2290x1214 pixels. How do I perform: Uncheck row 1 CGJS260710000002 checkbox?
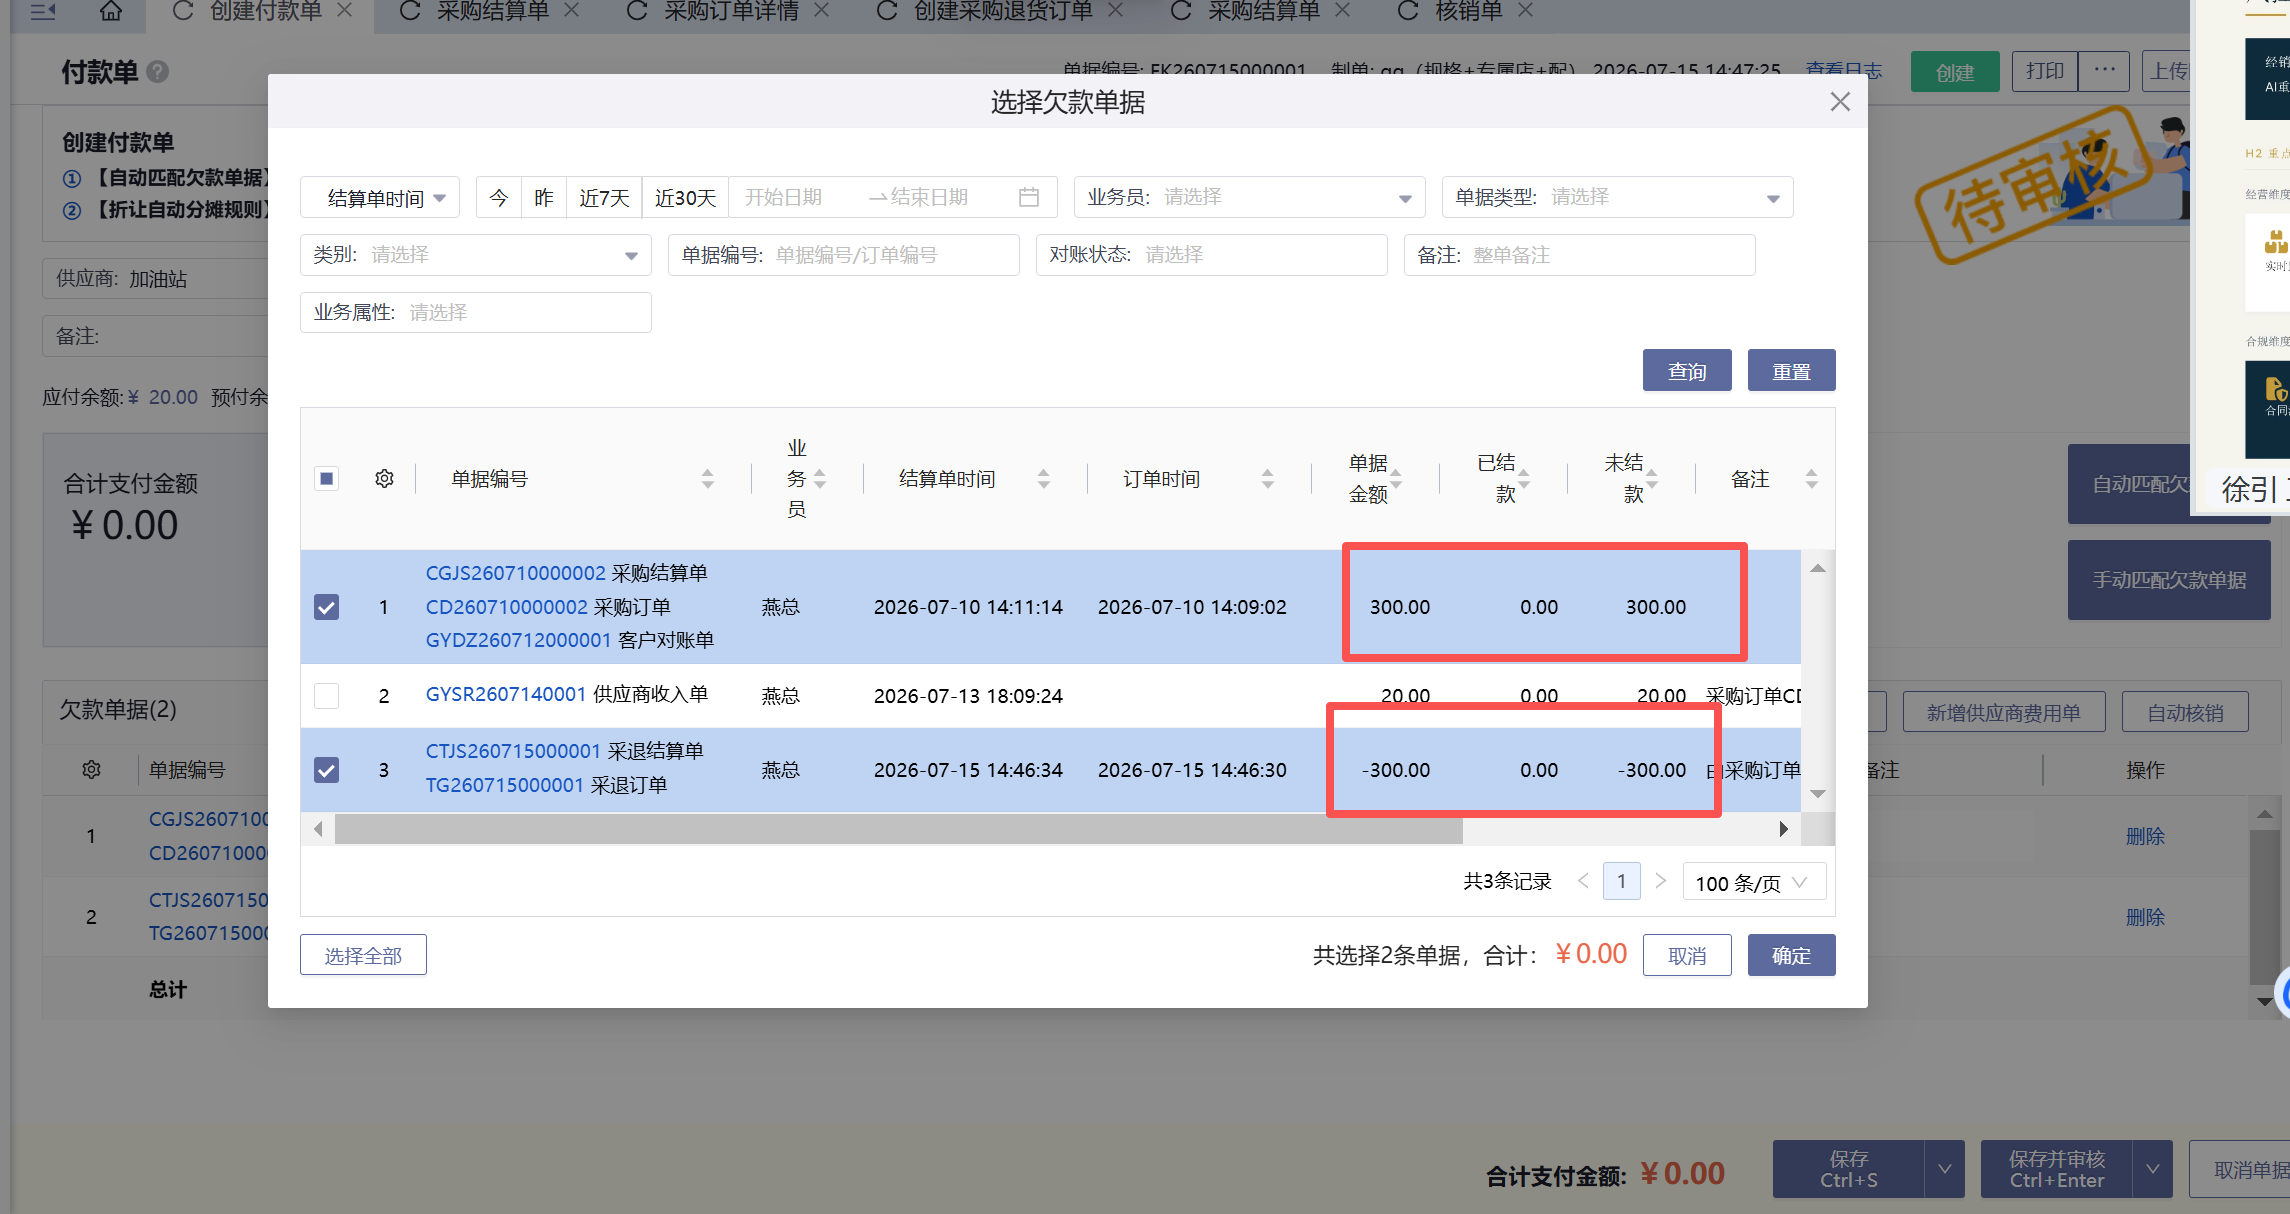pyautogui.click(x=326, y=607)
